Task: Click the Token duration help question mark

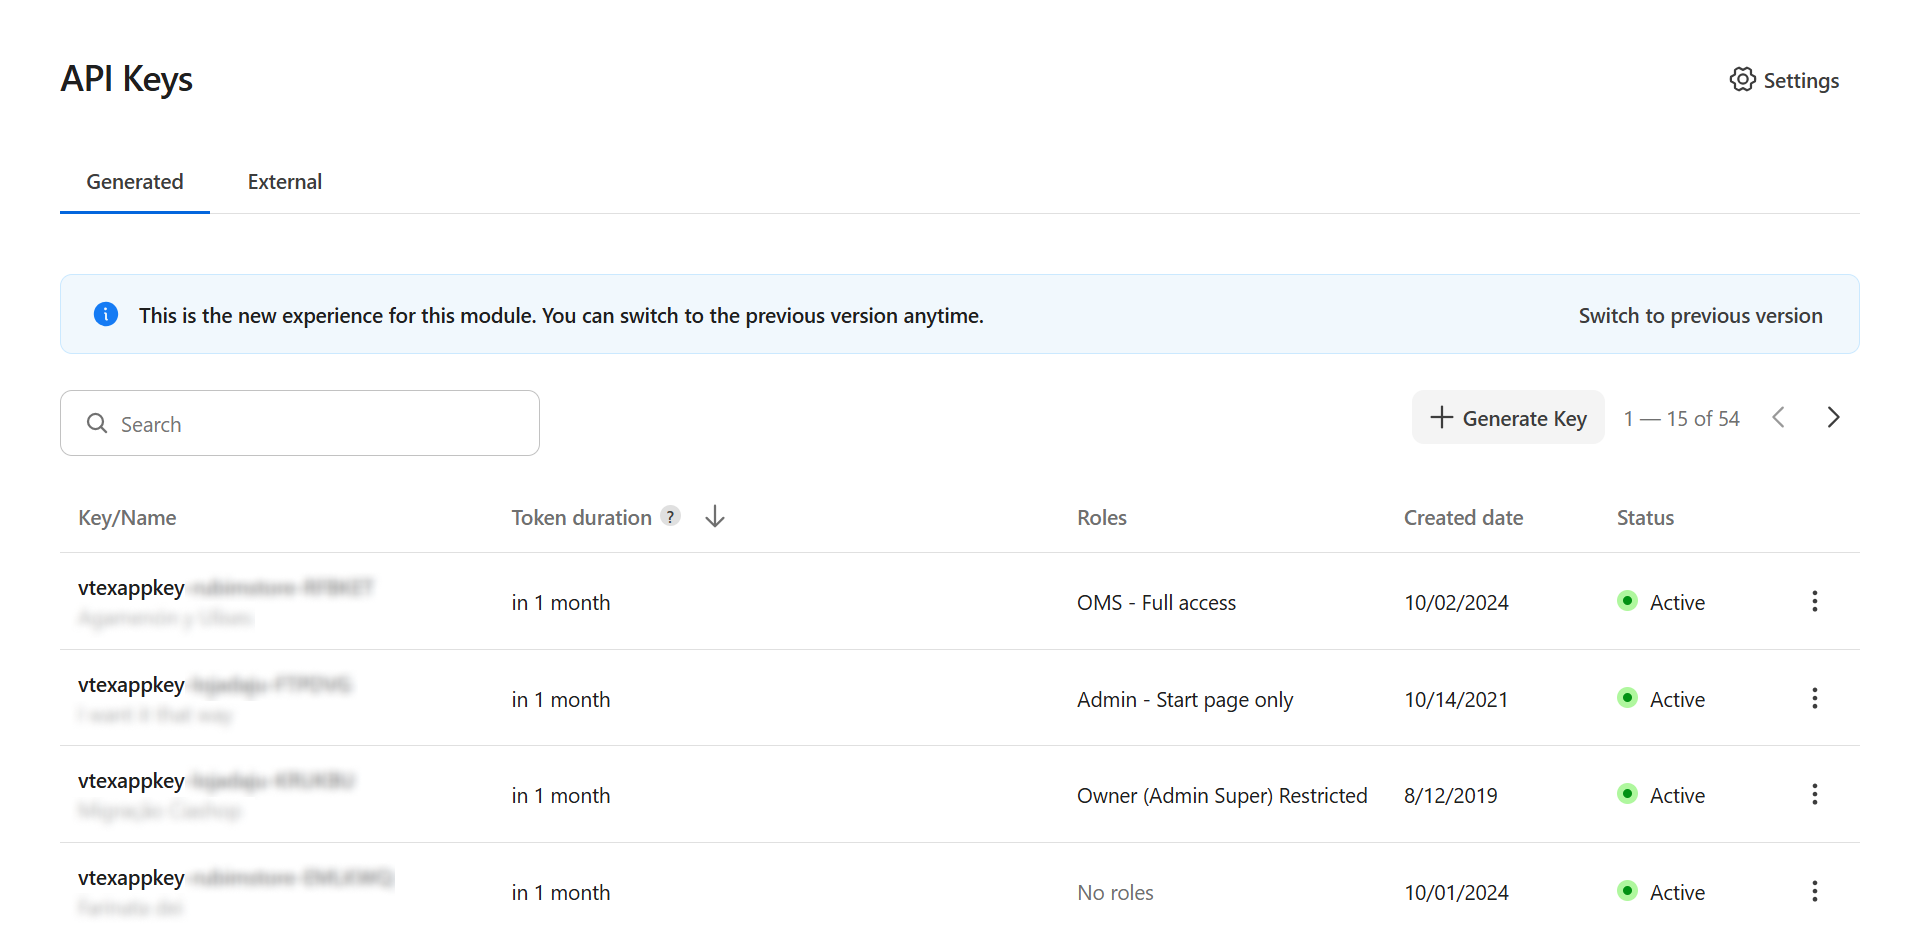Action: tap(671, 516)
